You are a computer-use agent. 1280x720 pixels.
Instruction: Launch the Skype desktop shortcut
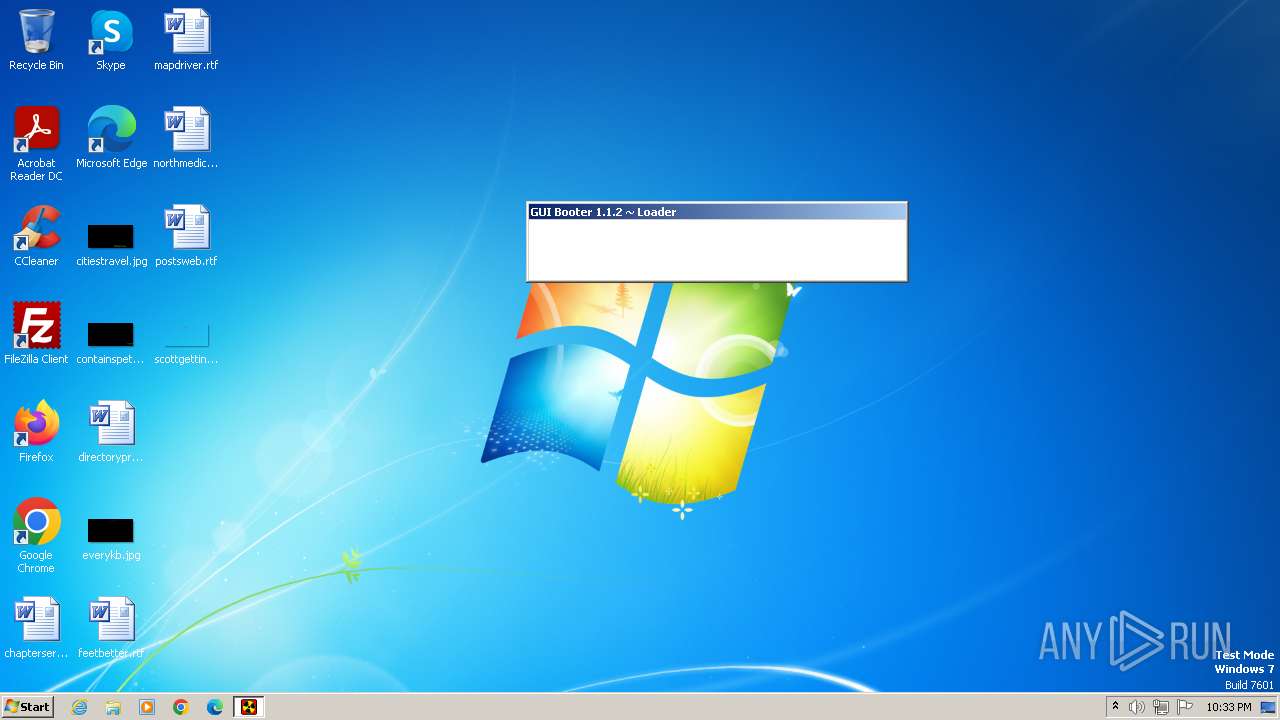111,40
